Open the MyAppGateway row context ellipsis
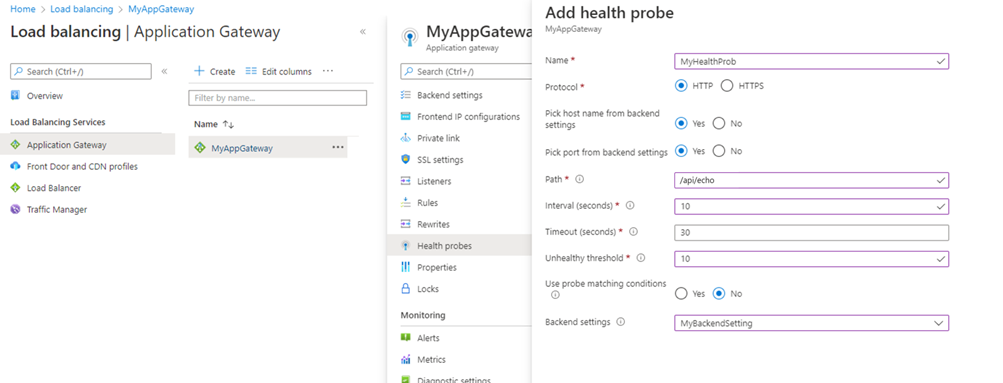Viewport: 1003px width, 383px height. point(338,148)
